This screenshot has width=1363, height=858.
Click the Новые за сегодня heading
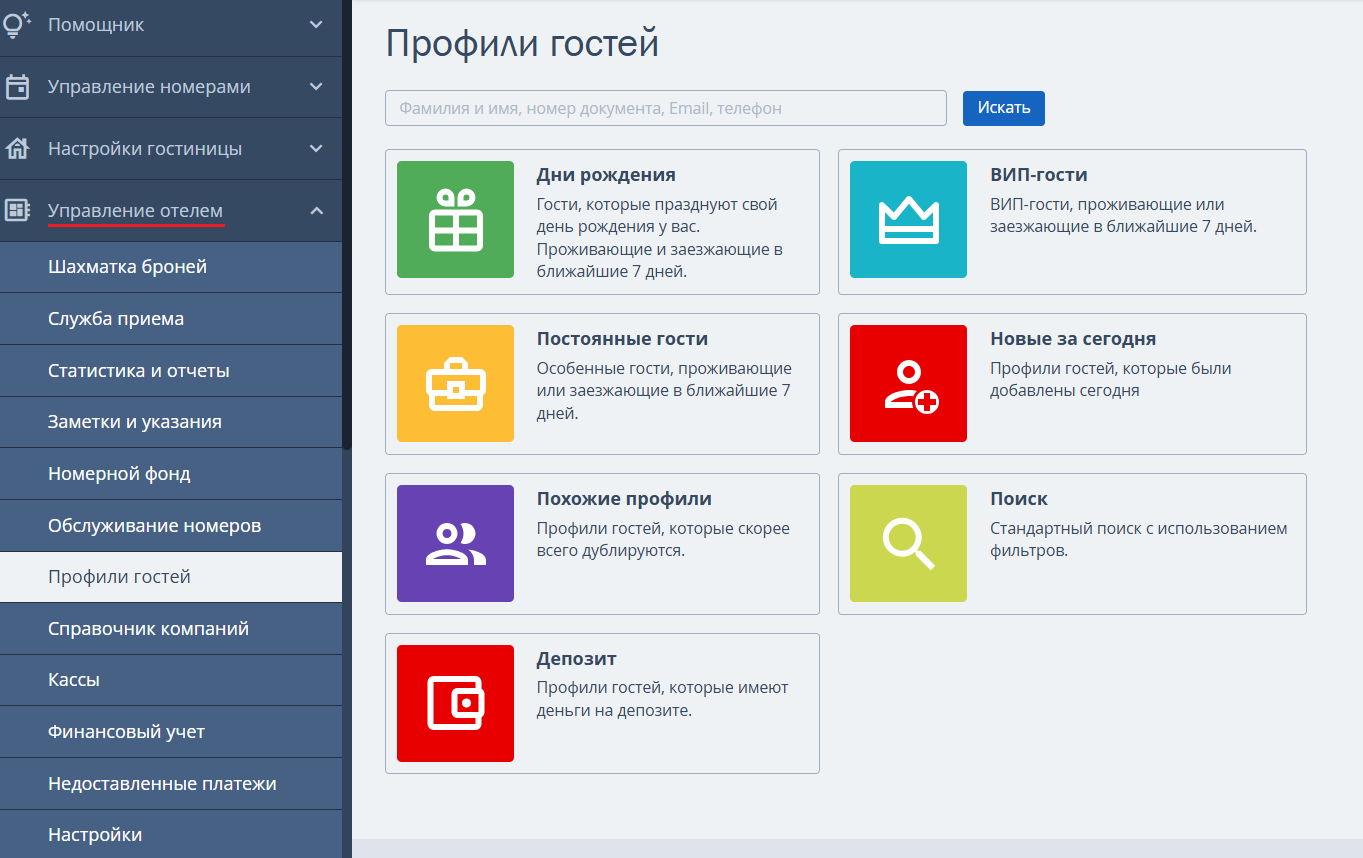tap(1073, 339)
